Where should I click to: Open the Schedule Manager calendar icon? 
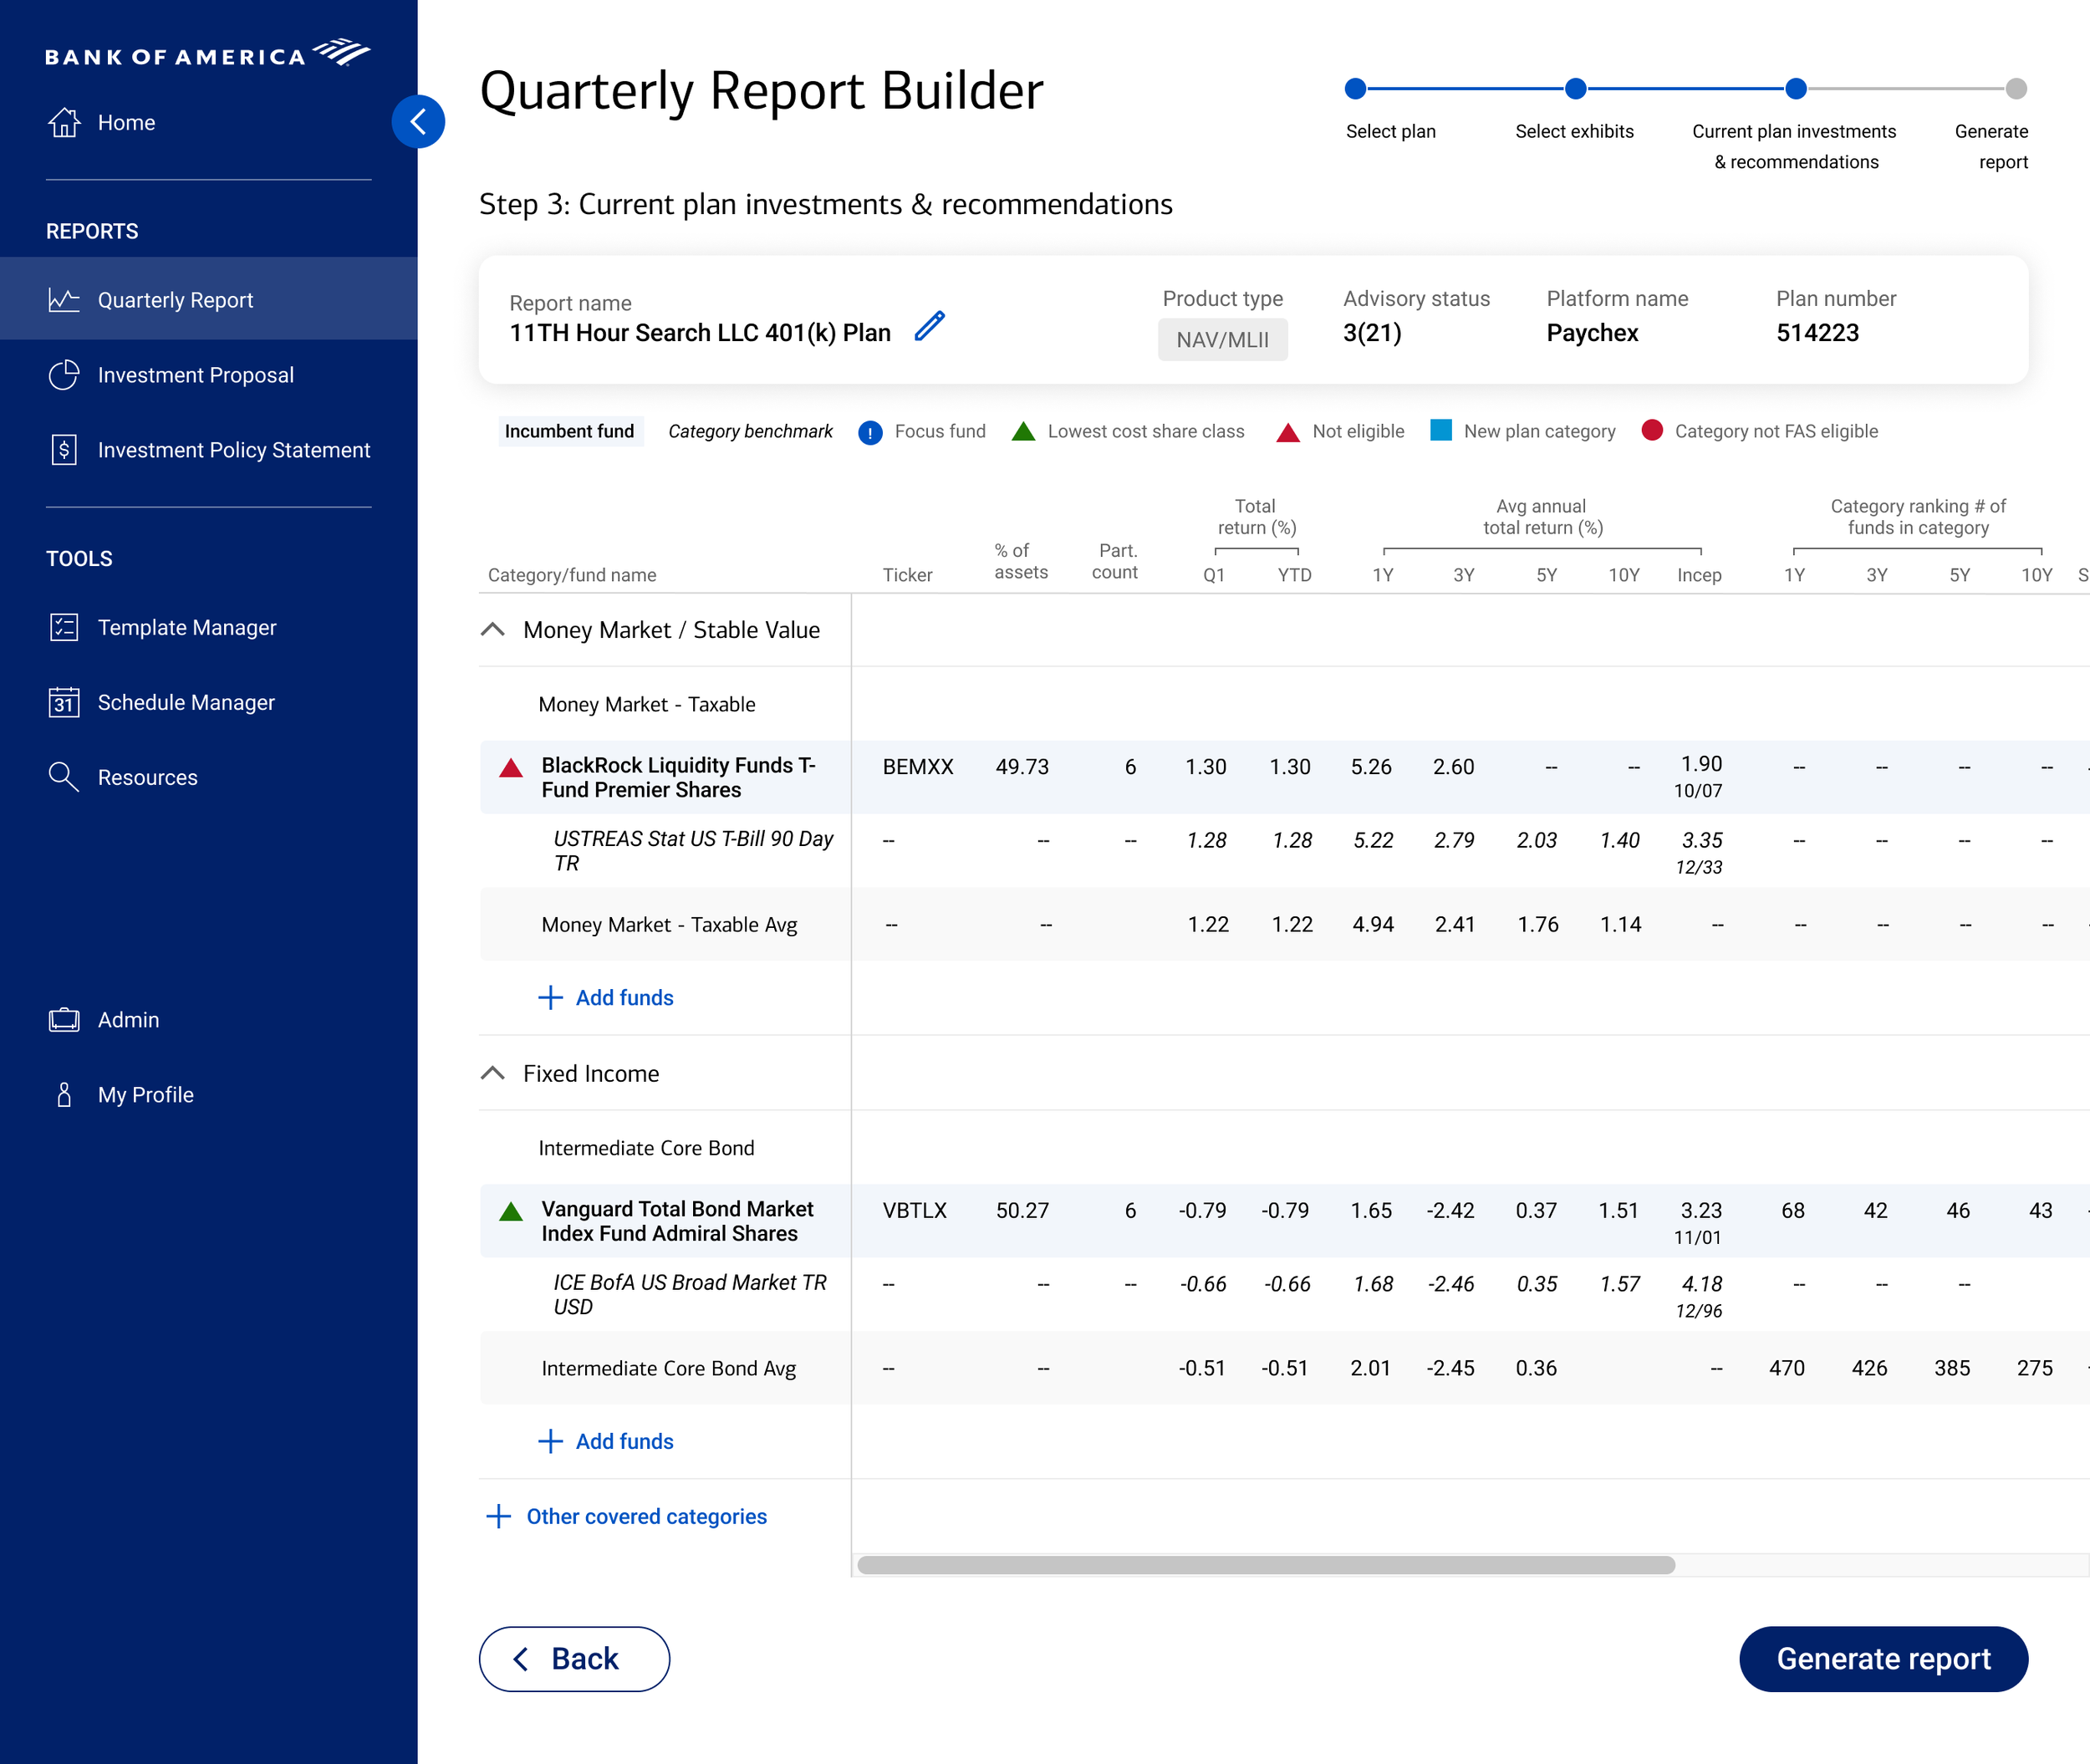tap(64, 702)
